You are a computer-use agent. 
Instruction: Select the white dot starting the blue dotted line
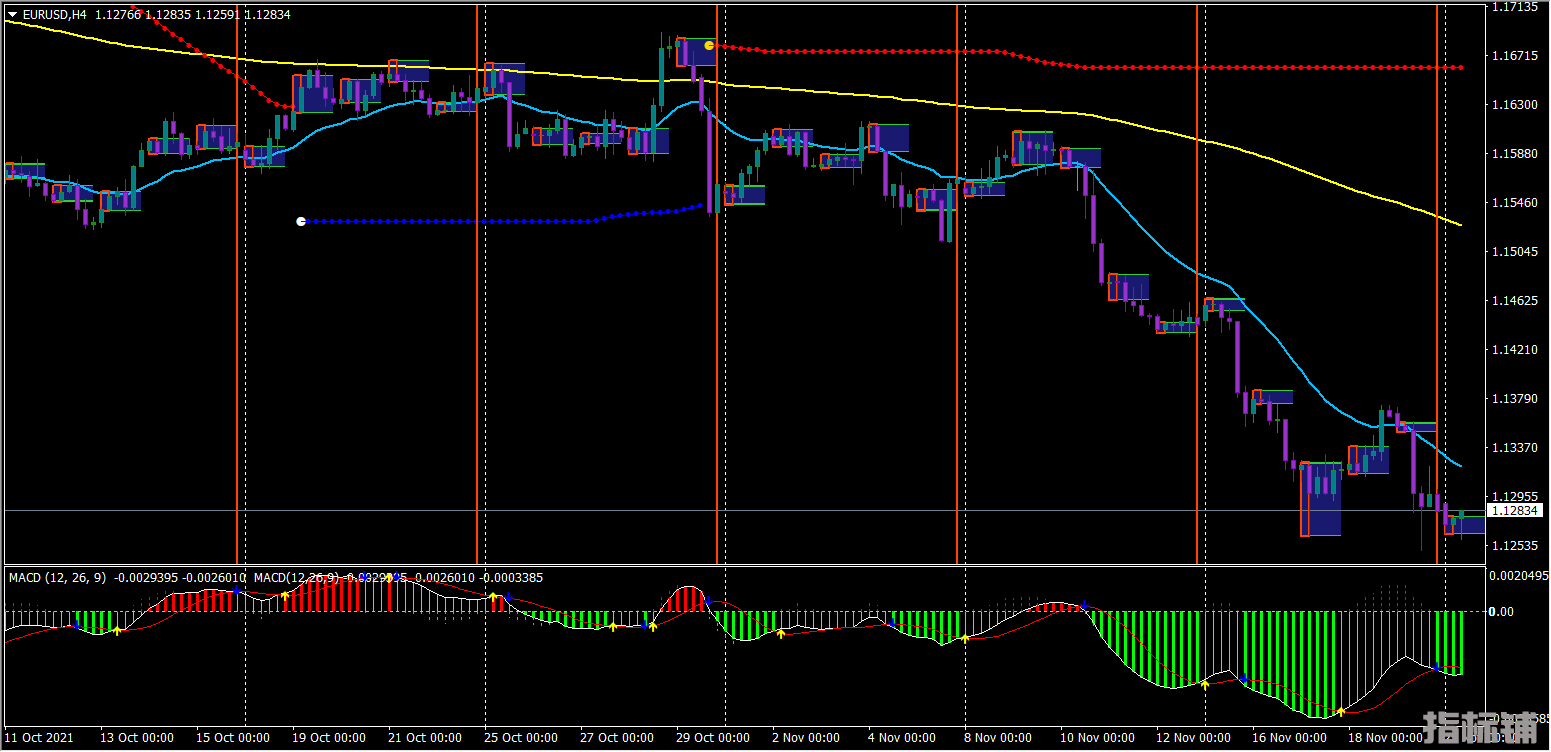[x=301, y=221]
